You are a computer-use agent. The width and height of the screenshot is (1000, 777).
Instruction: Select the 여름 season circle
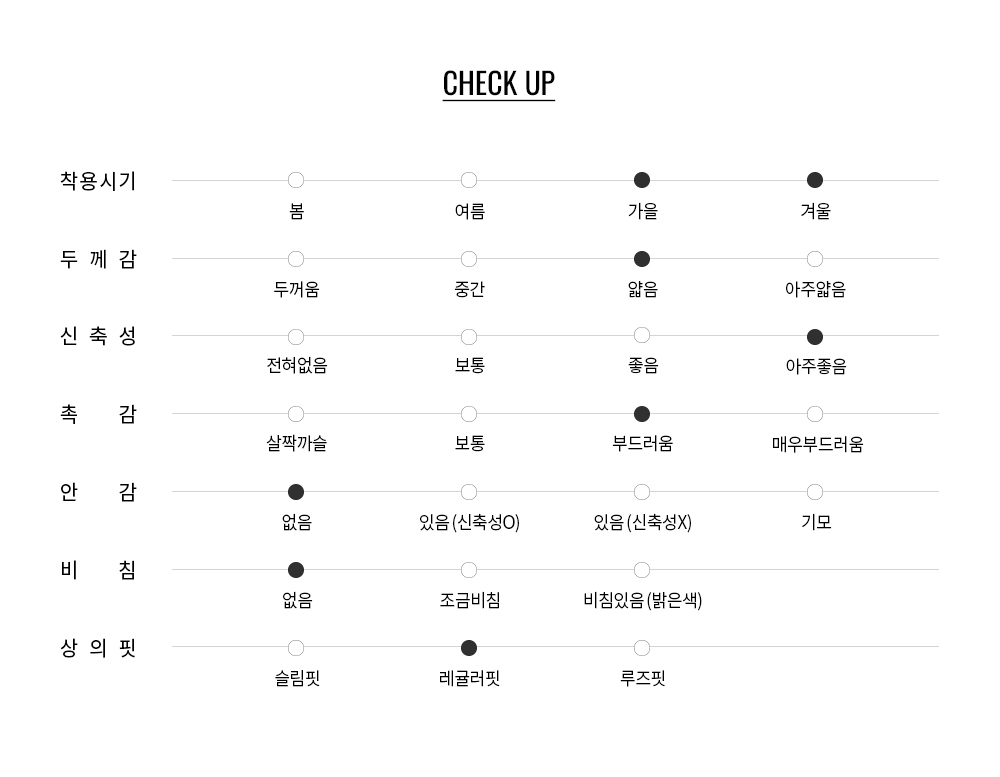[469, 180]
